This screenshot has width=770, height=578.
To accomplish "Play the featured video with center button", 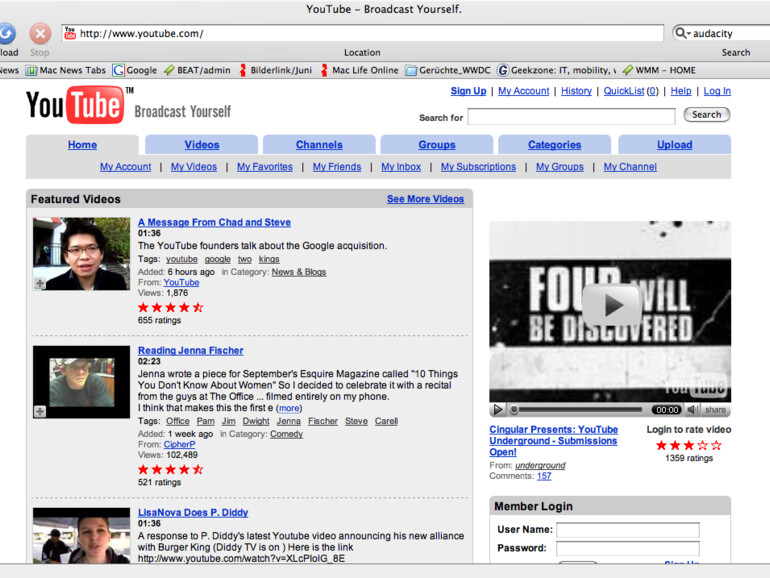I will pos(611,305).
